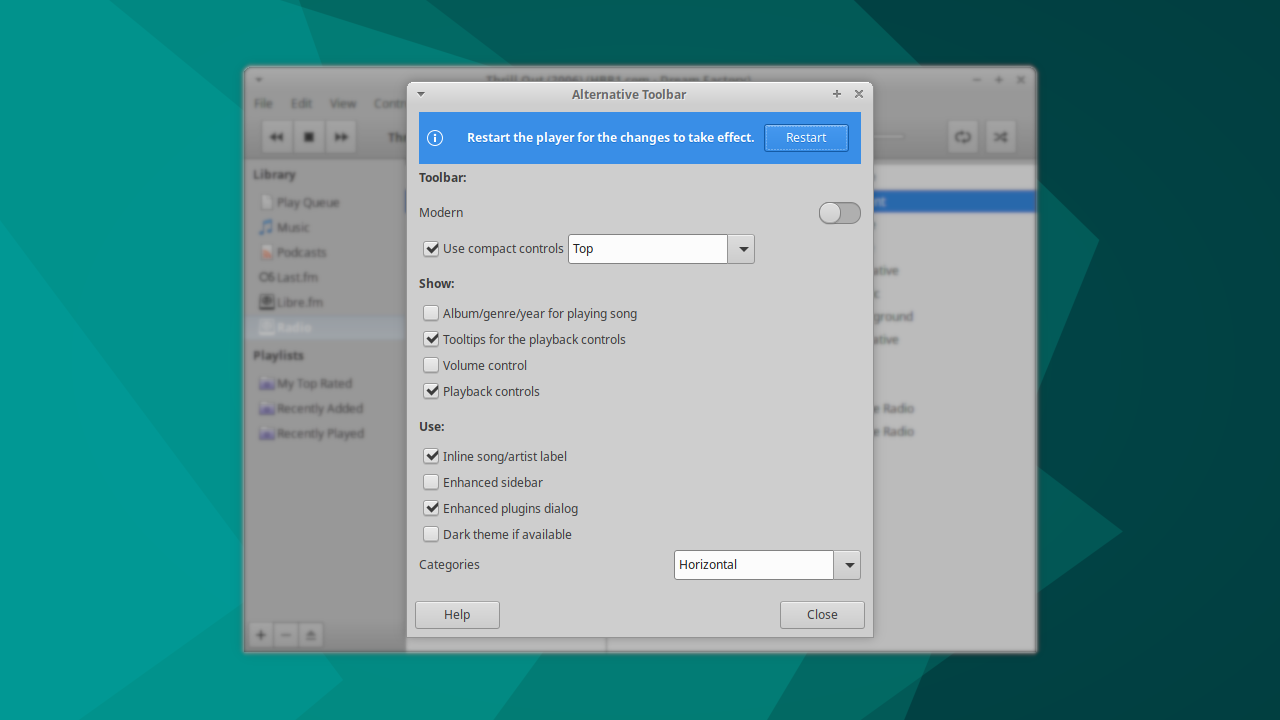Open the Categories layout dropdown
The image size is (1280, 720).
[x=848, y=565]
